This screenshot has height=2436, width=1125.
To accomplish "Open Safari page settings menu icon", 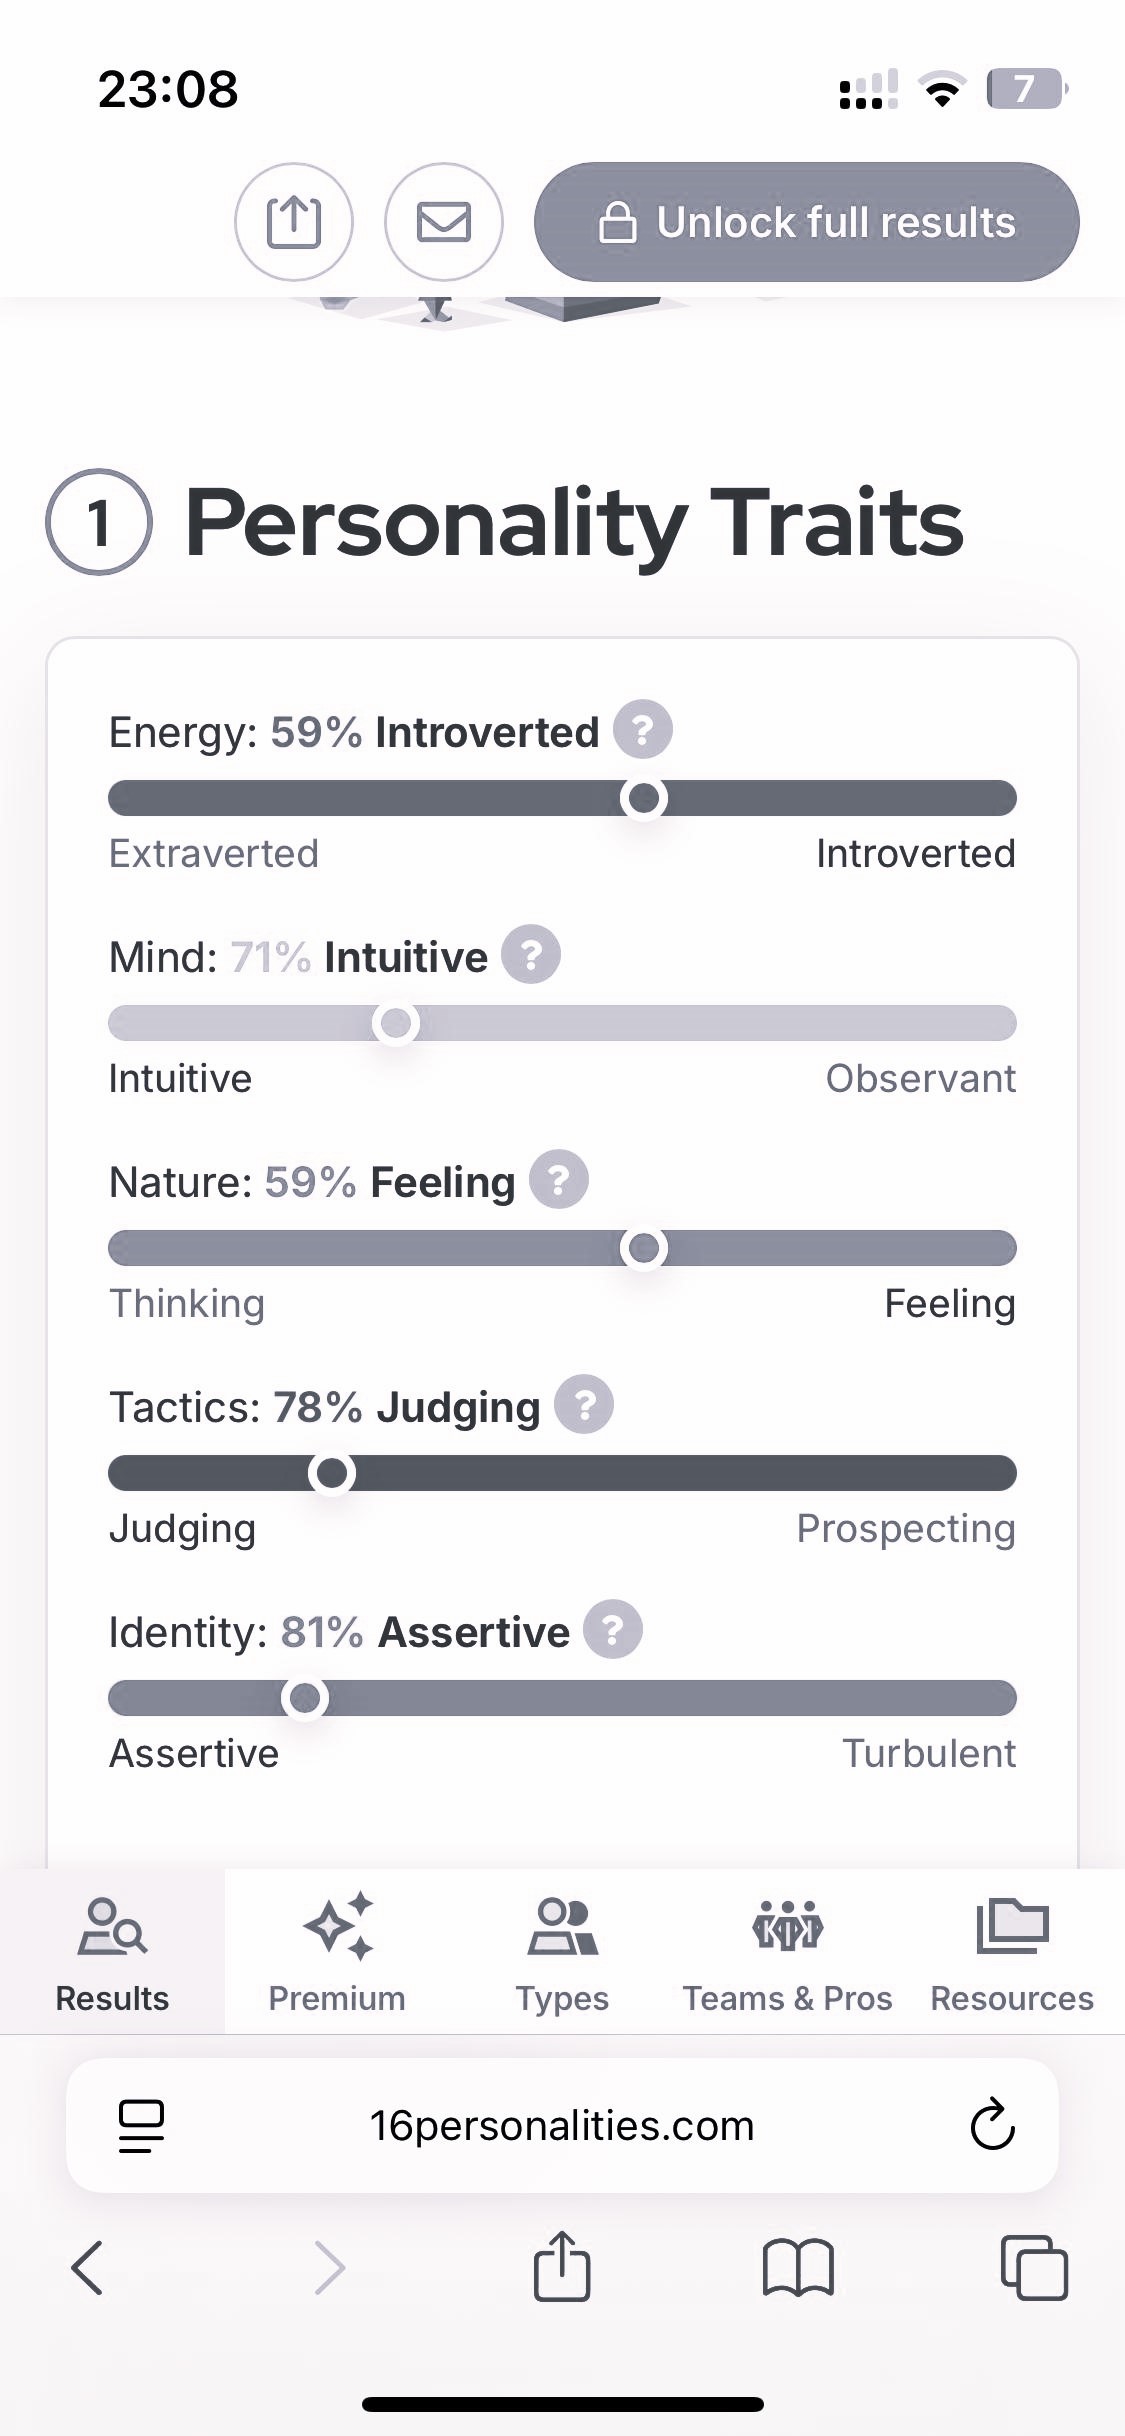I will (141, 2124).
